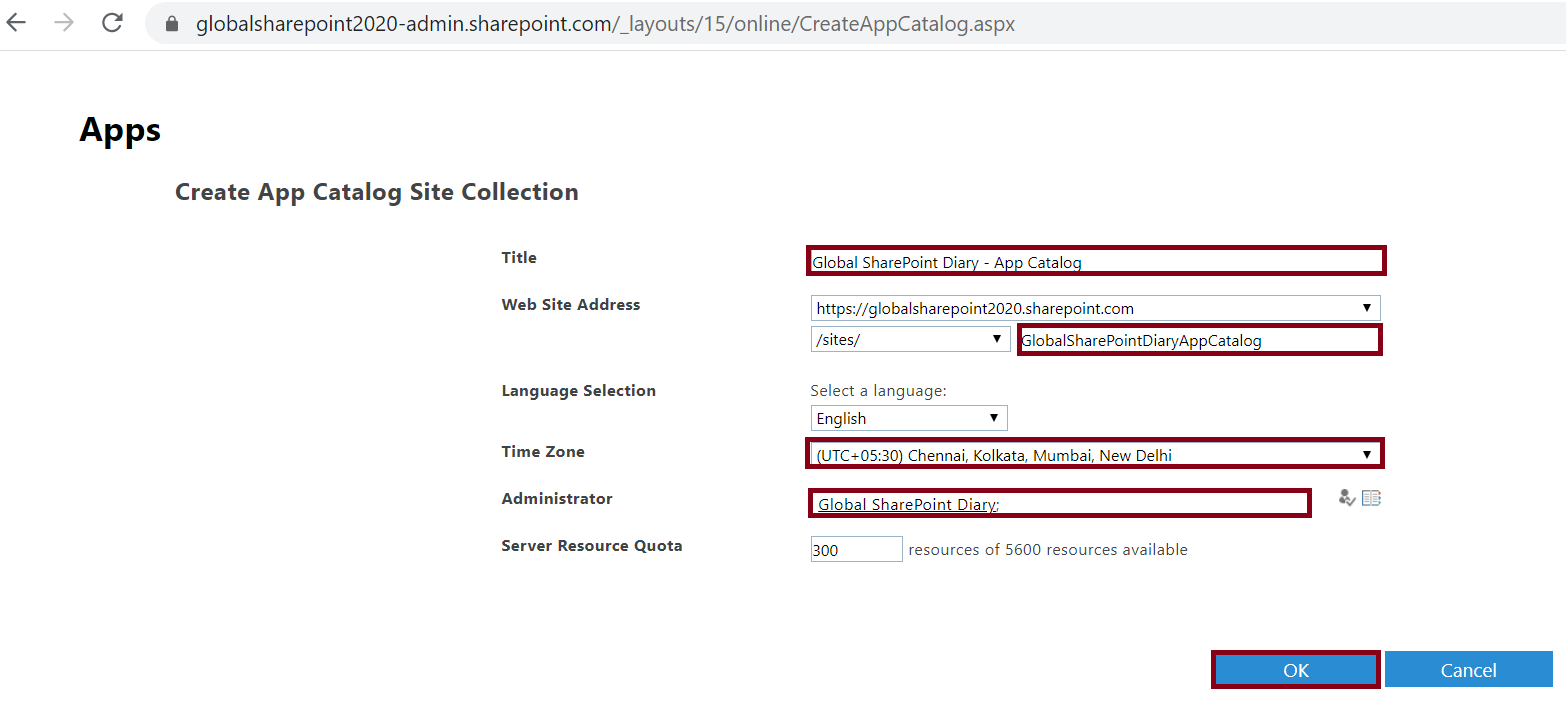Click inside the Title text field
This screenshot has width=1566, height=701.
[x=1095, y=261]
